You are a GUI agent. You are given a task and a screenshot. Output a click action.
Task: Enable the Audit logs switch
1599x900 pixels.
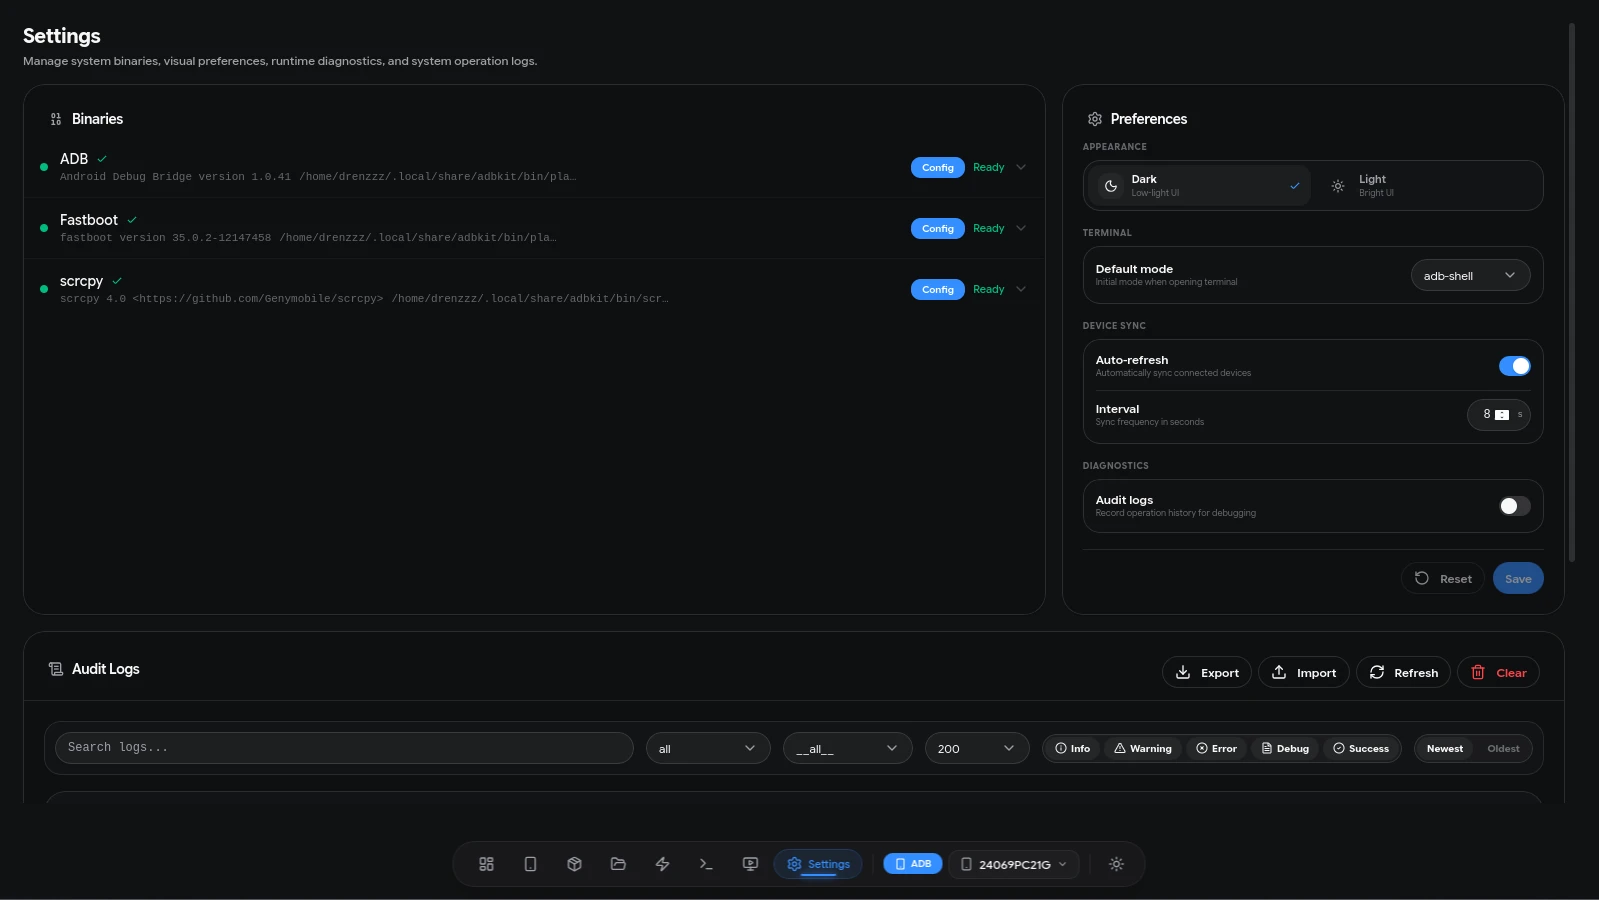point(1514,506)
